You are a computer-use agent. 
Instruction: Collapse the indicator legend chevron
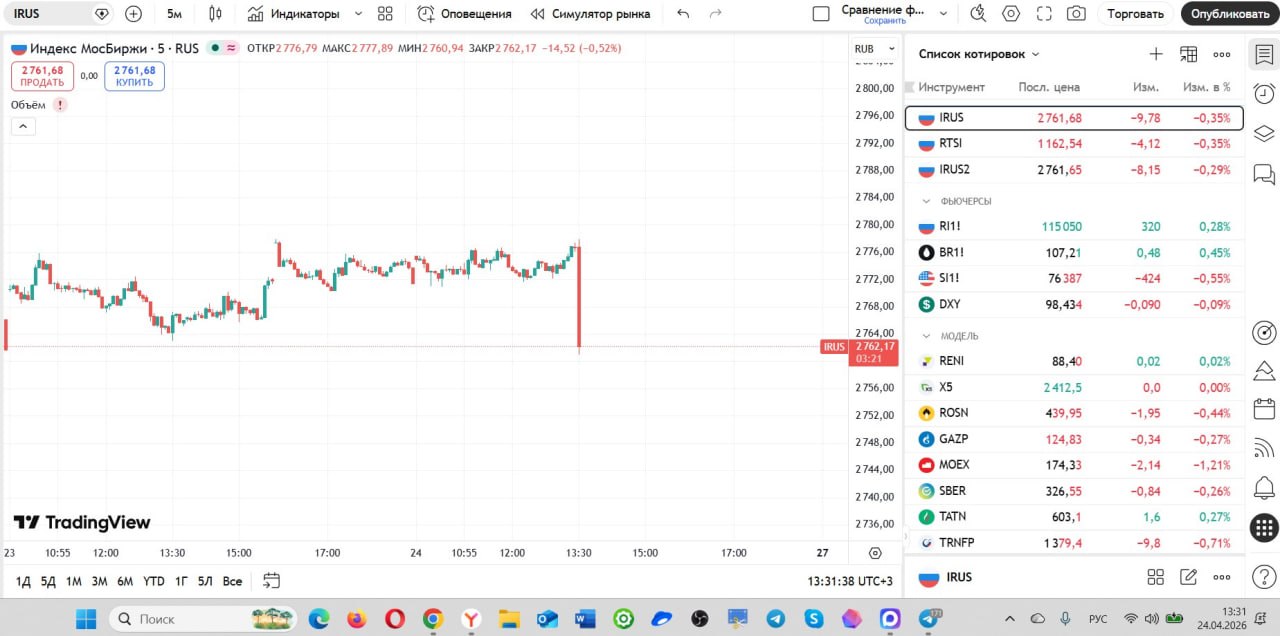[x=23, y=126]
